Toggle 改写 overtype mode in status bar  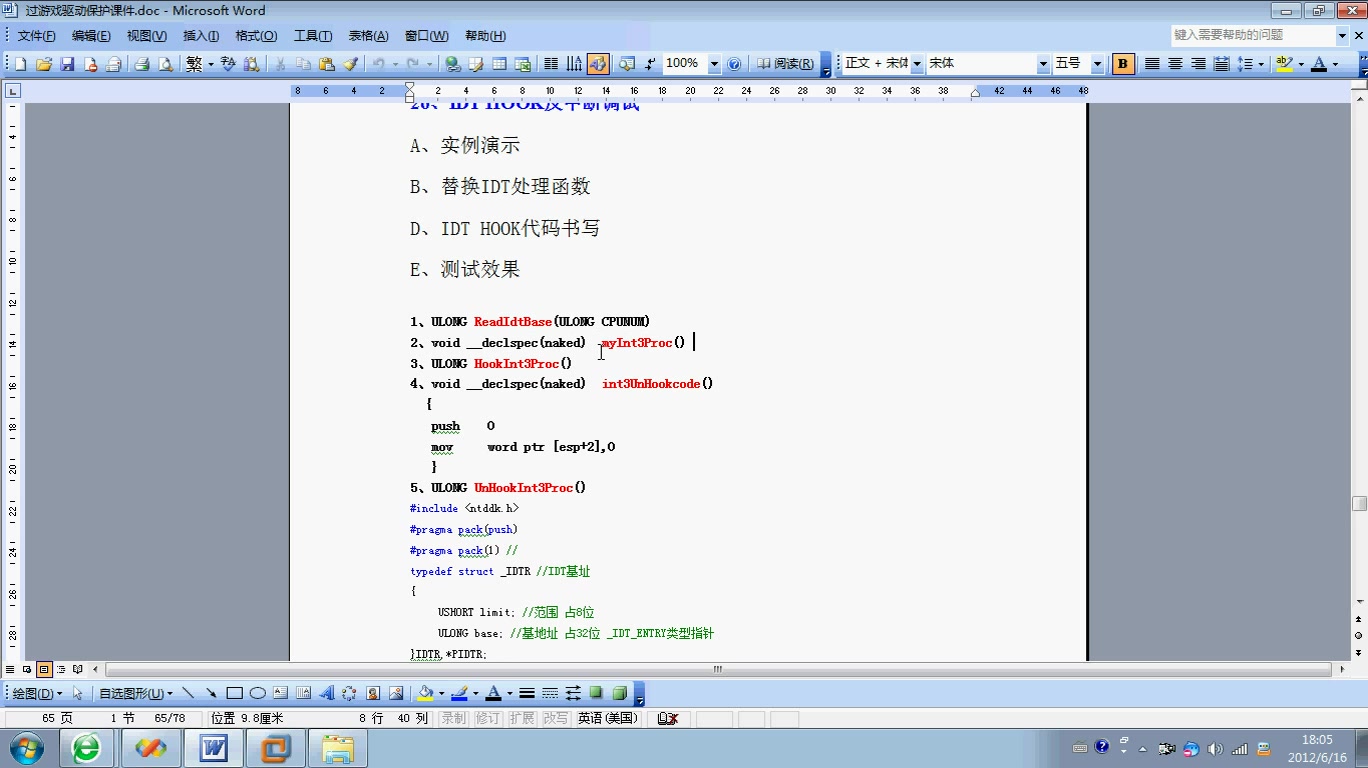click(x=555, y=718)
